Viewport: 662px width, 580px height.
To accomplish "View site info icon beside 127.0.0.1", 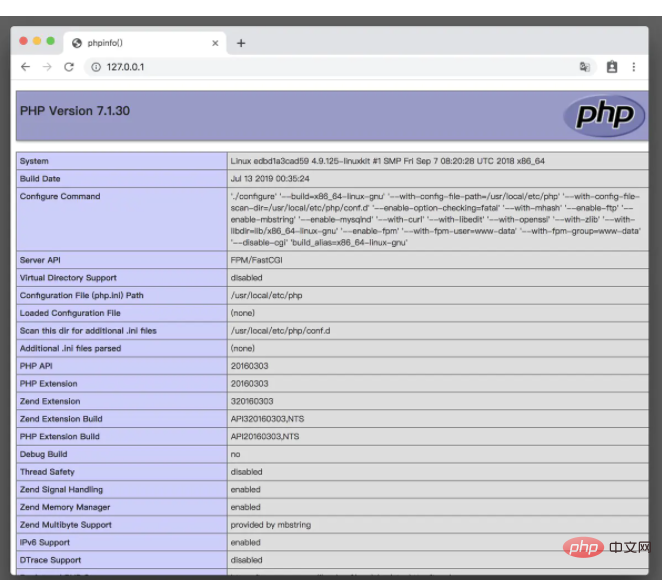I will coord(96,67).
